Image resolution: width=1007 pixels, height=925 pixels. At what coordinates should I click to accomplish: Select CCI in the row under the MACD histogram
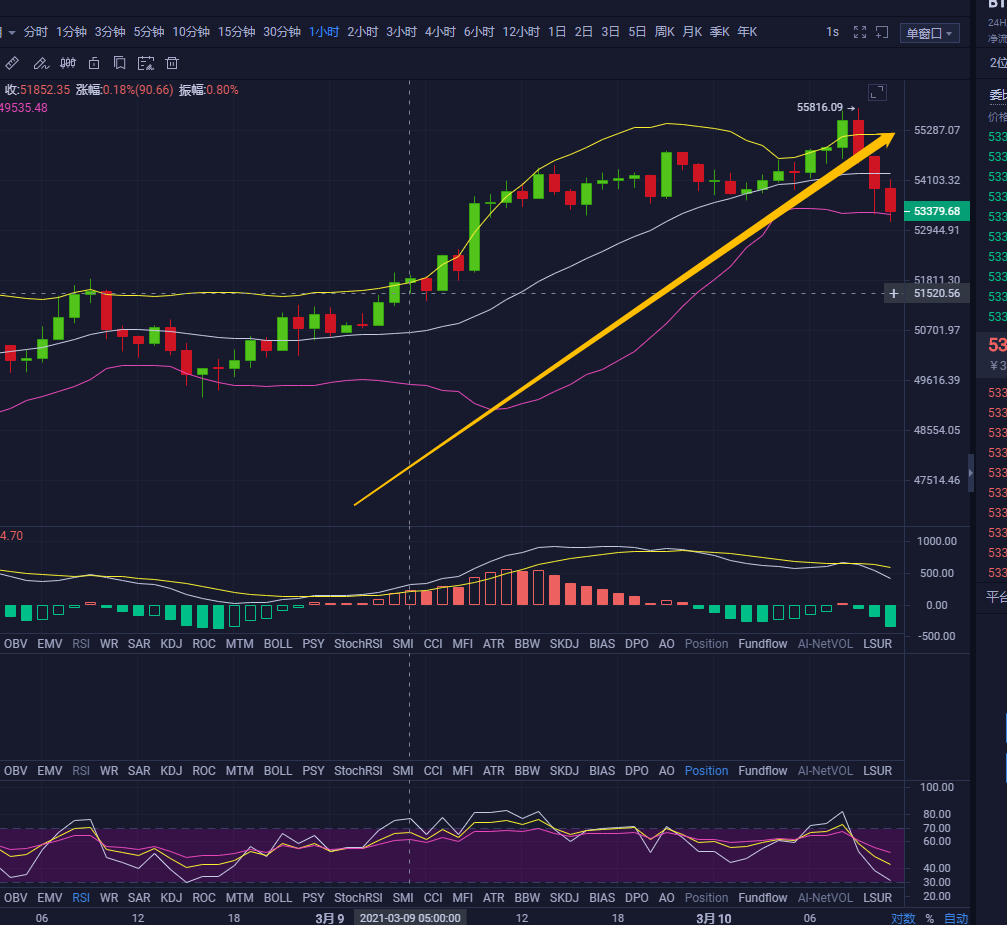[x=433, y=644]
